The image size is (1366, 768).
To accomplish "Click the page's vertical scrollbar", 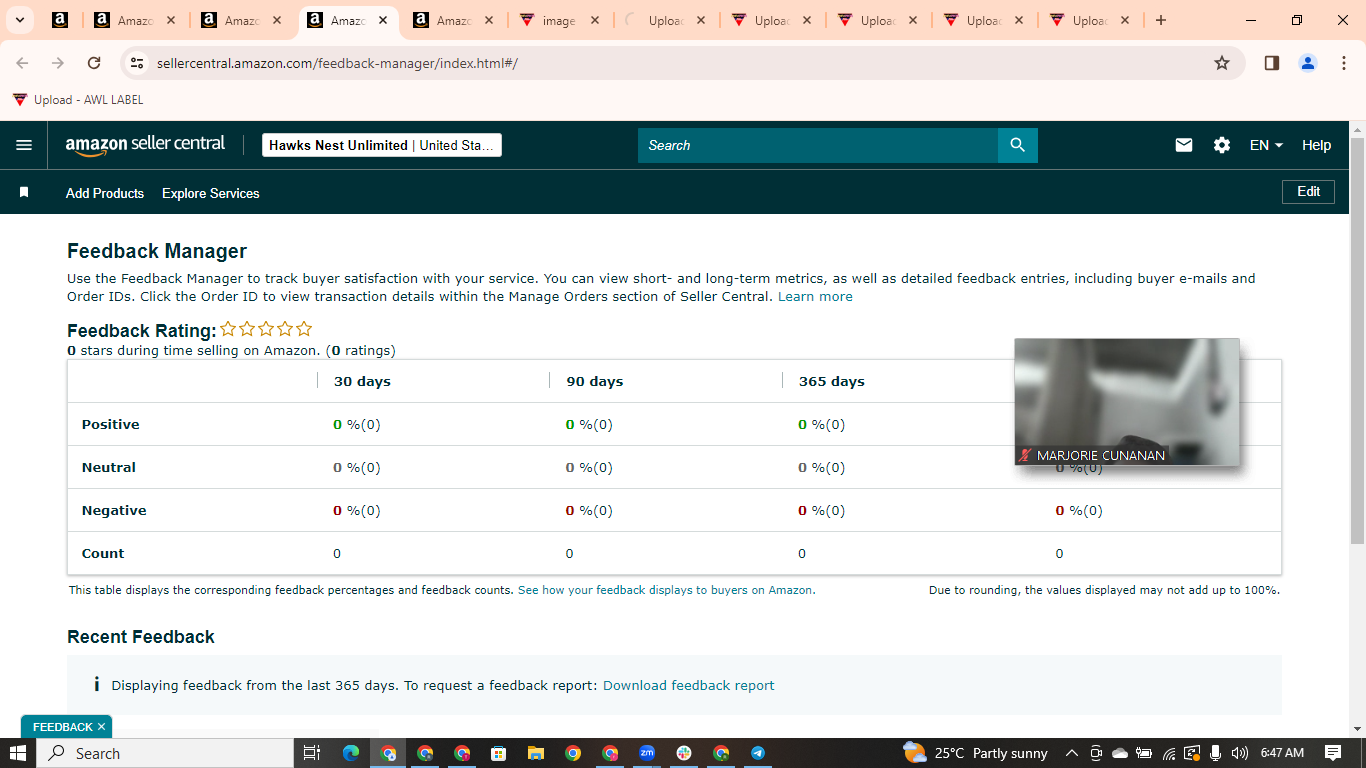I will click(1357, 340).
